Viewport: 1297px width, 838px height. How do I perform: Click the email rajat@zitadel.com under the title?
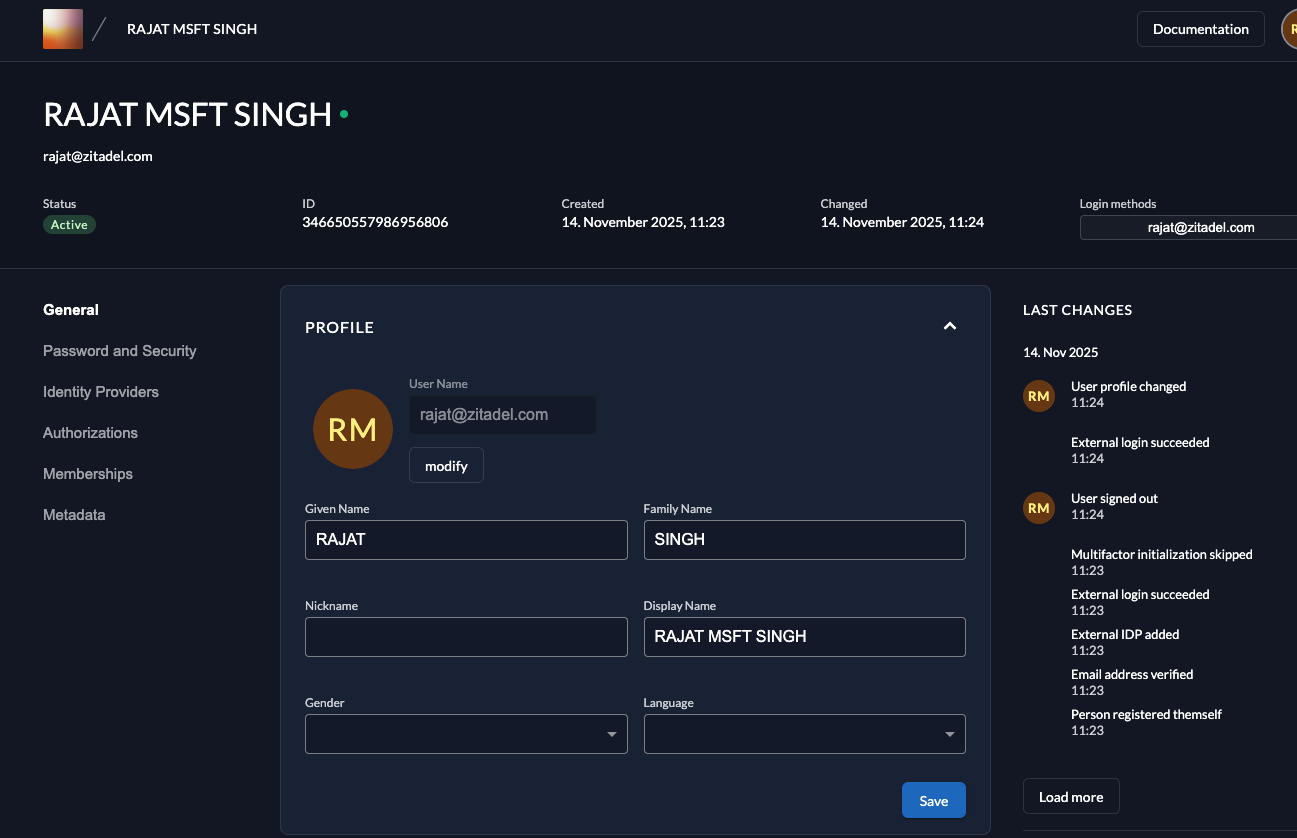pos(98,156)
